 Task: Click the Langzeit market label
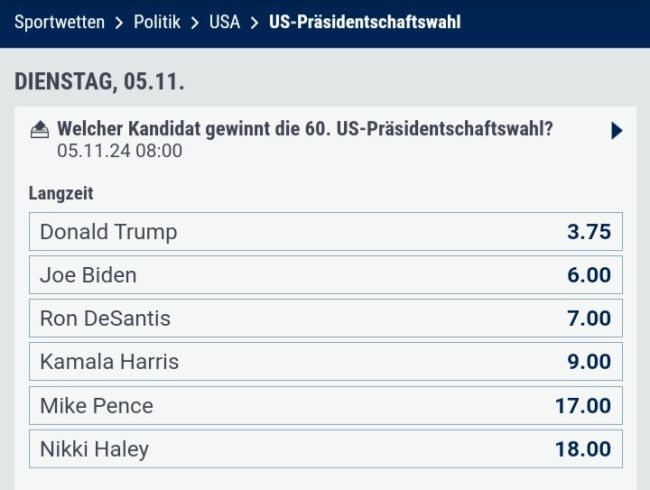coord(60,194)
